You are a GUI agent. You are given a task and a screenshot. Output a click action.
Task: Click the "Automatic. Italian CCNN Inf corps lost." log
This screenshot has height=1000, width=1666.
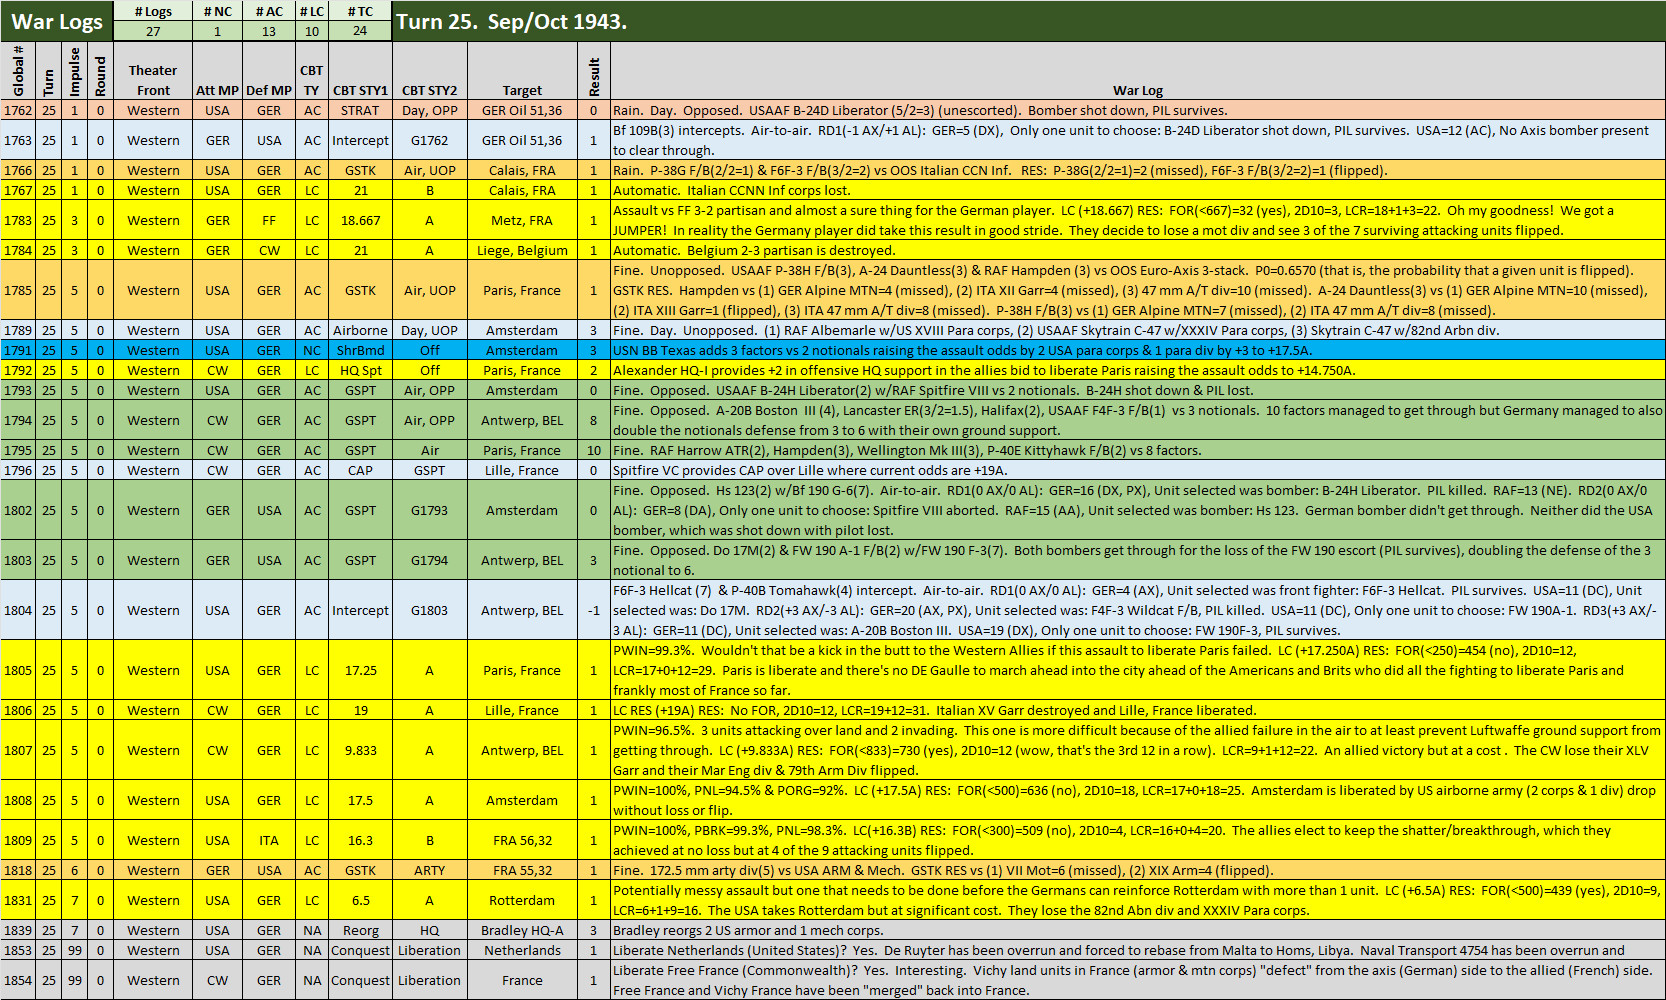tap(1138, 190)
